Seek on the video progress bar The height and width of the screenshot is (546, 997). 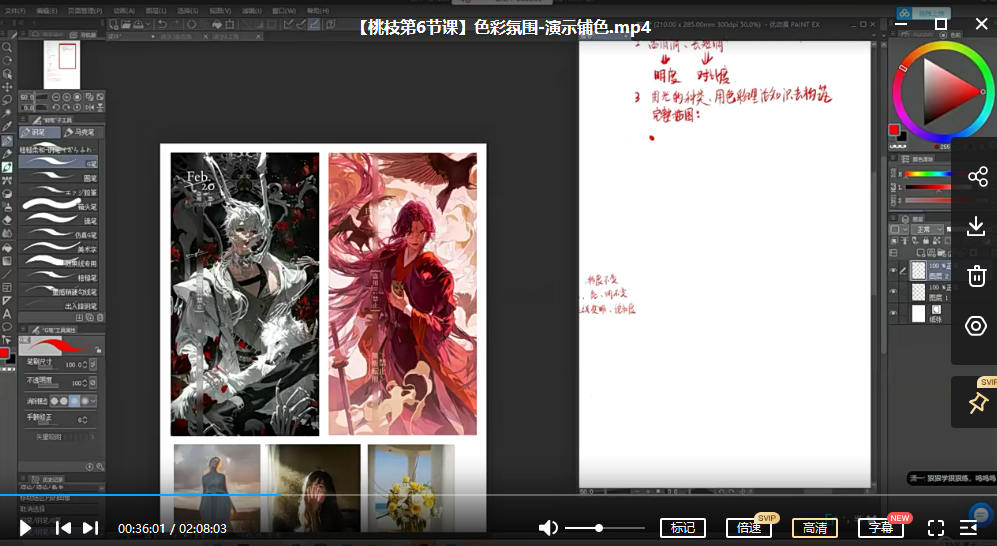[400, 495]
